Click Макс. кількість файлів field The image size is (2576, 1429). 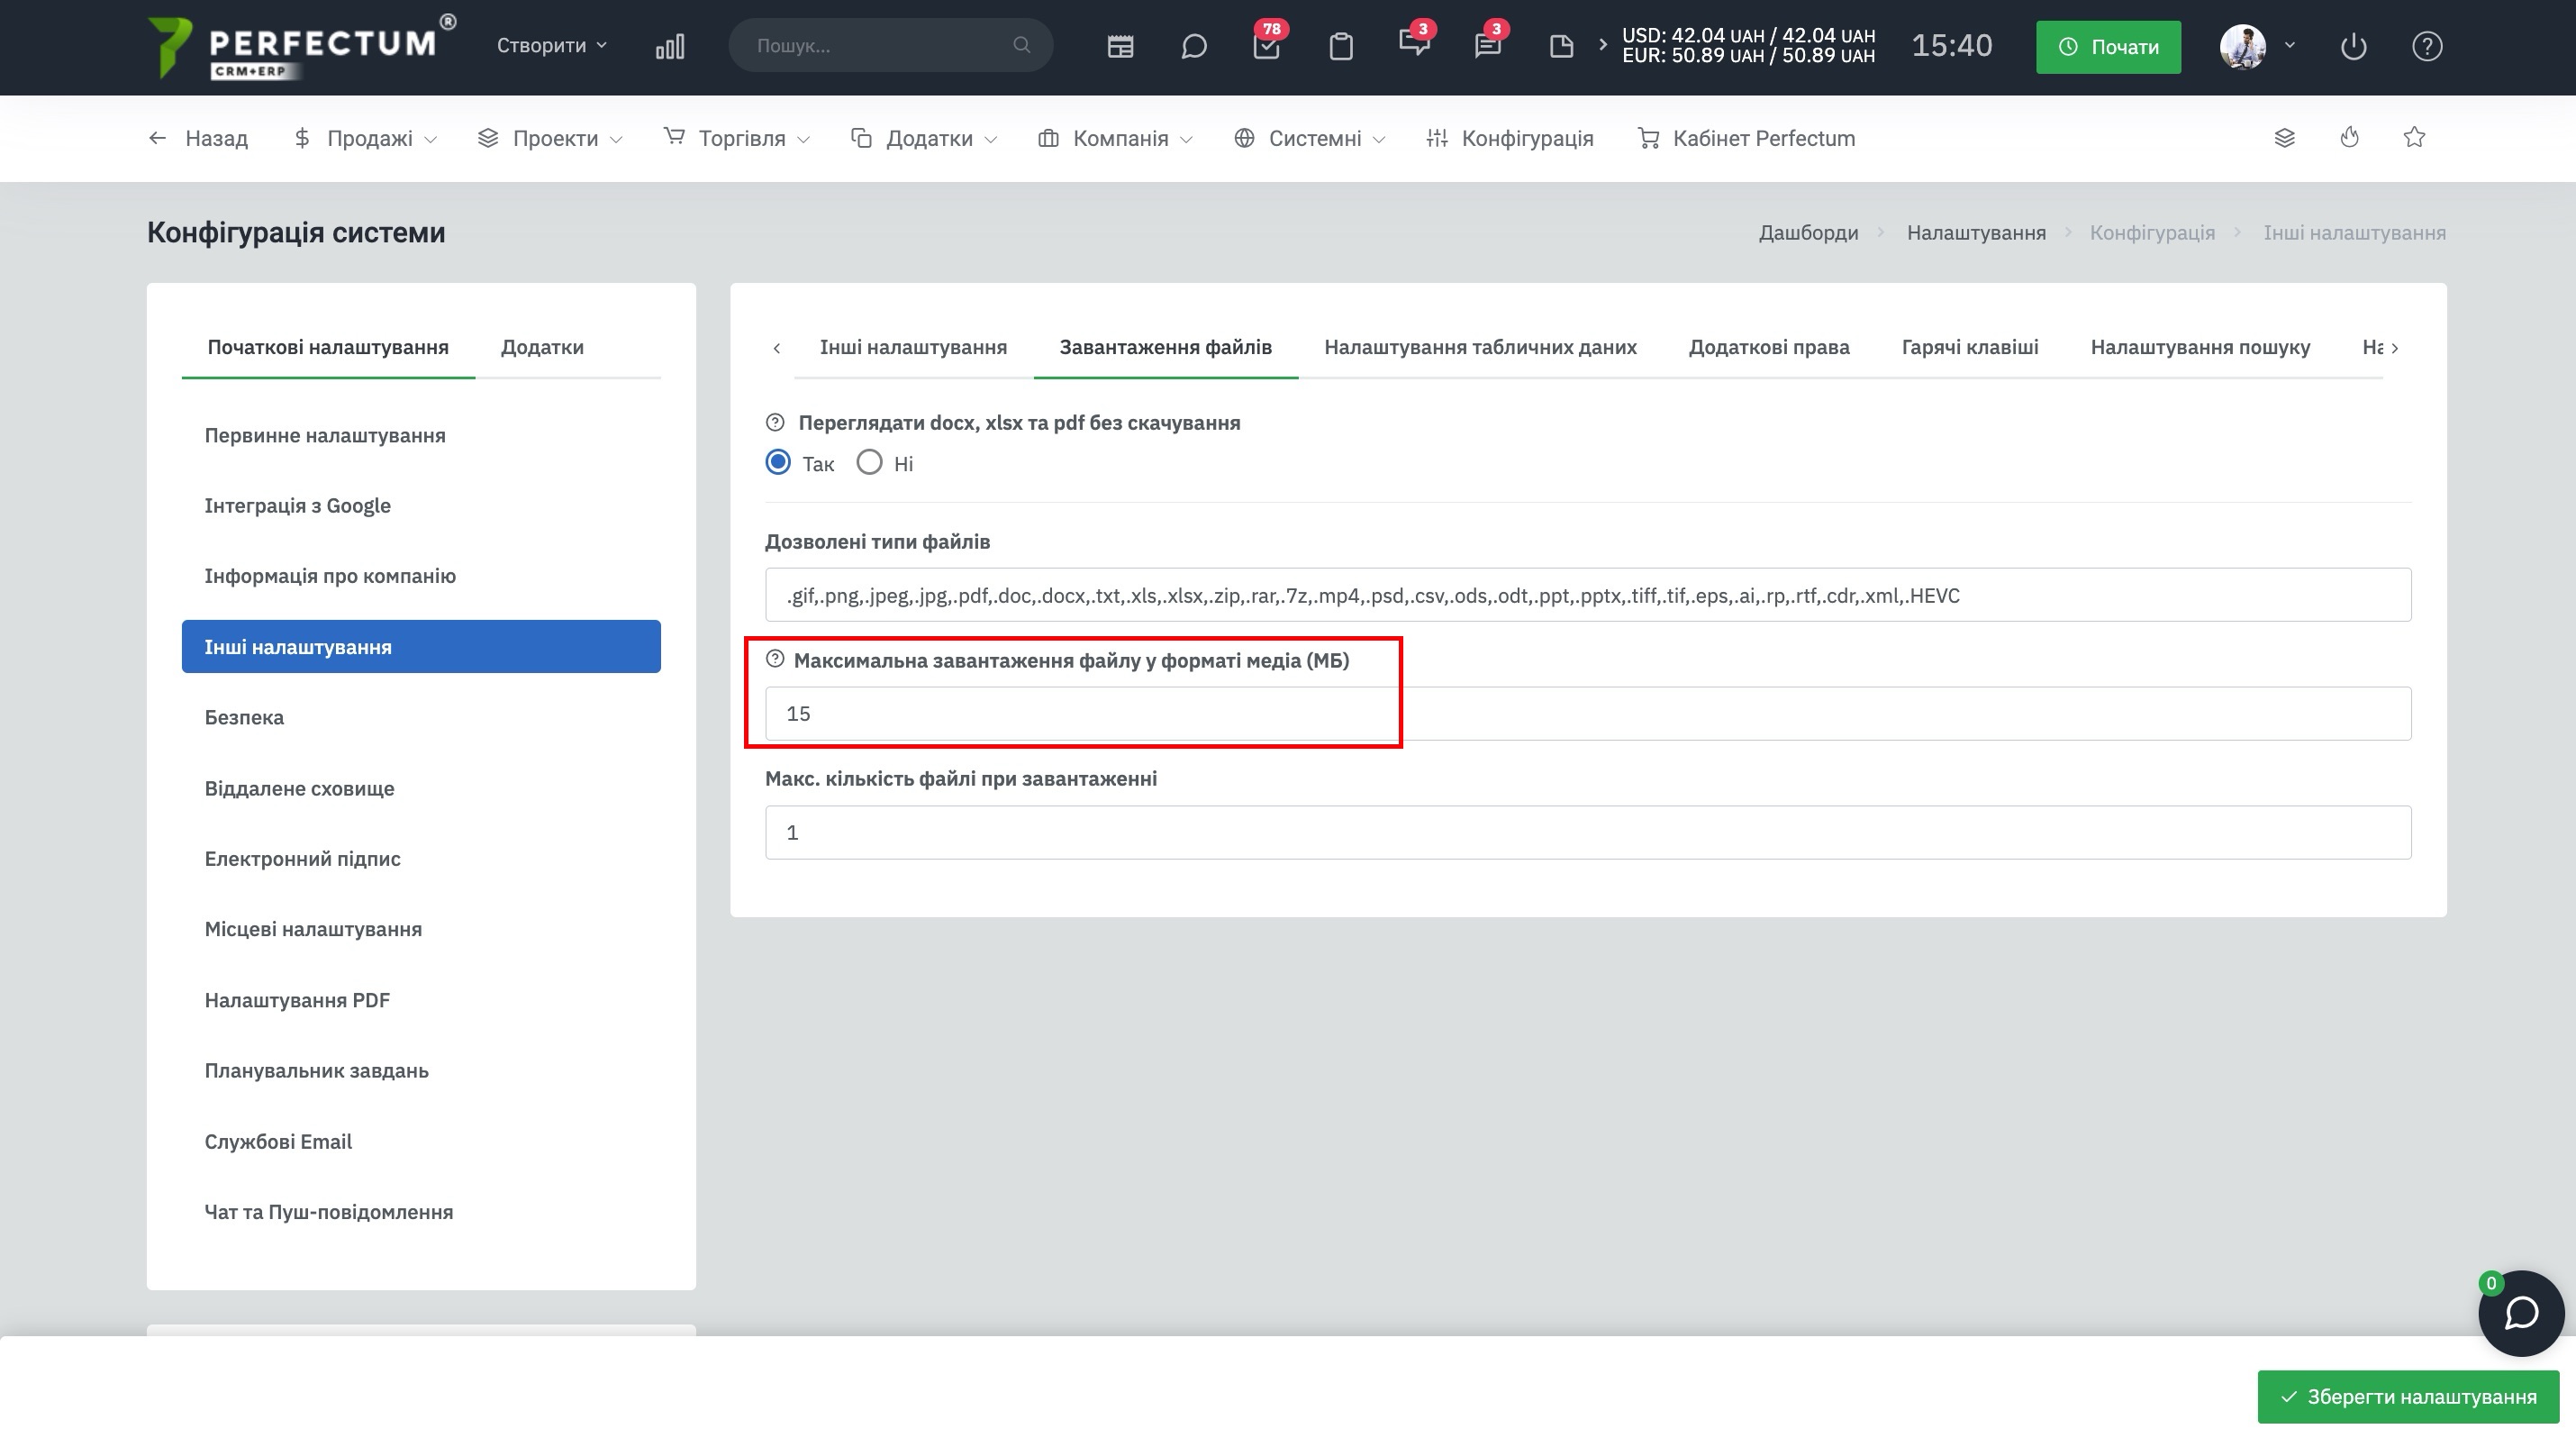click(1588, 832)
